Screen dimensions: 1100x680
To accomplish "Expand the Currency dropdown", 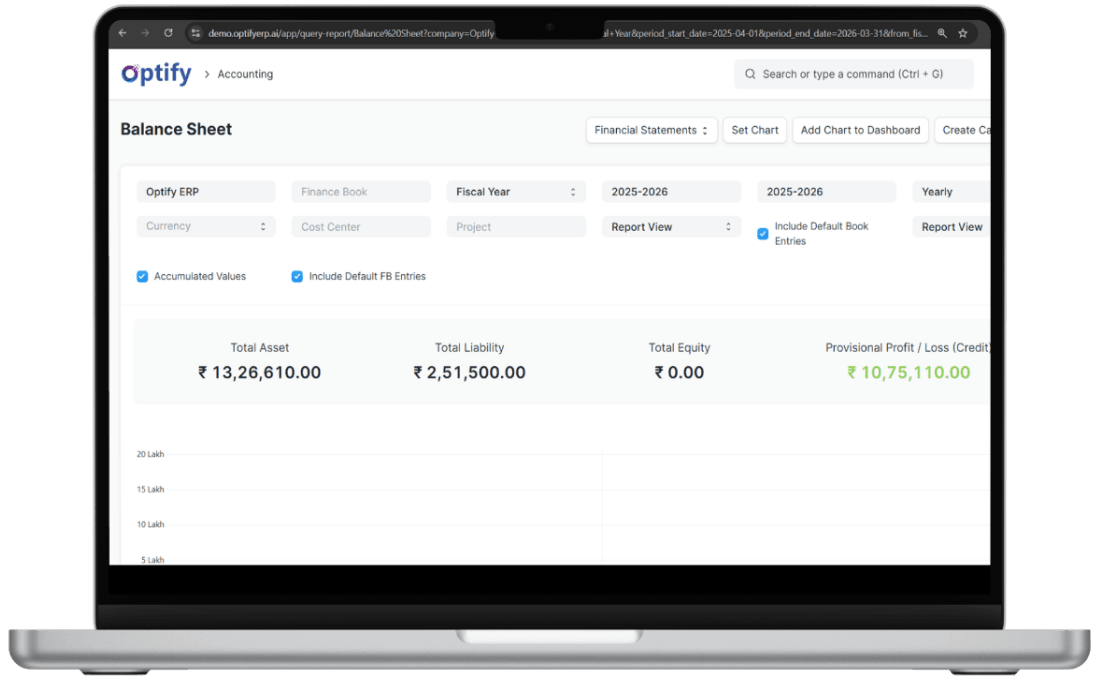I will tap(206, 227).
